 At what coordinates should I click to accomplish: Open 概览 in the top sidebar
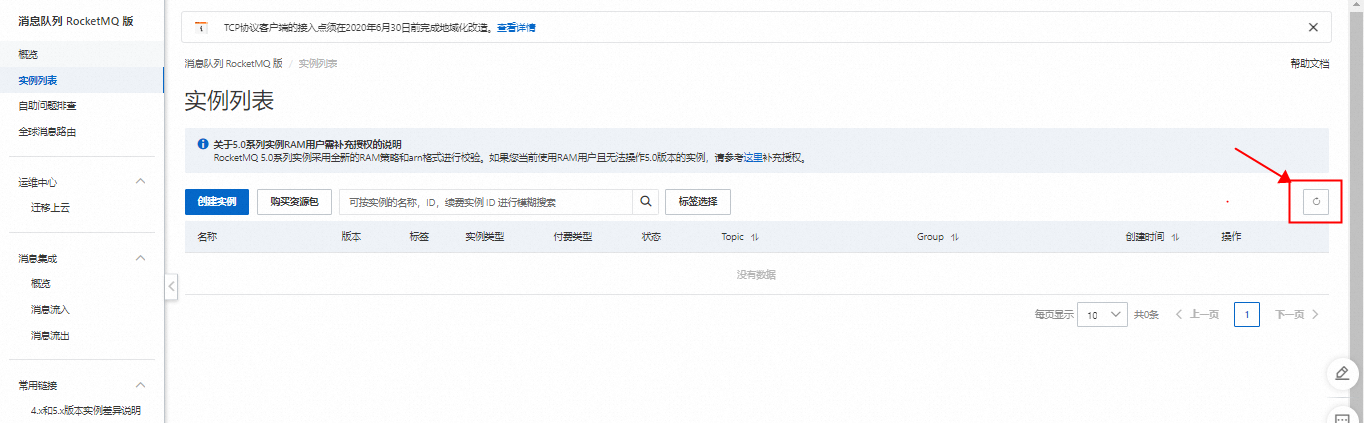[x=28, y=54]
